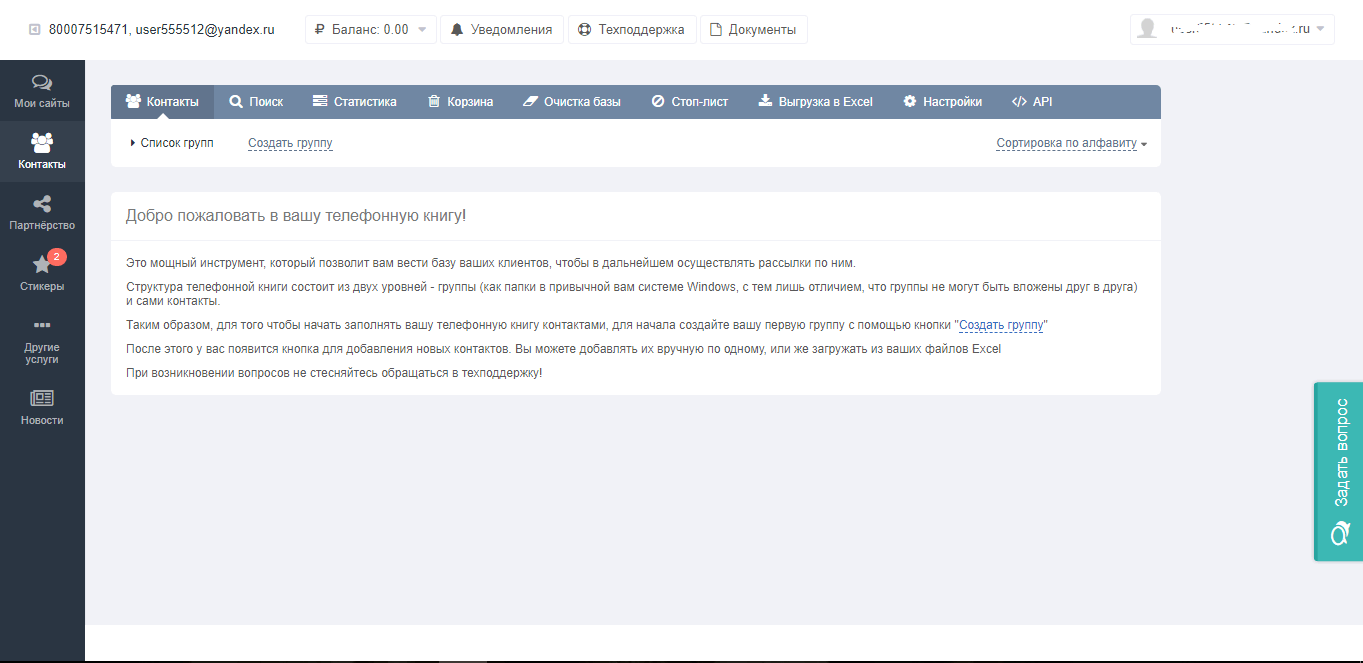Screen dimensions: 1363x663
Task: Open Сортировка по алфавиту dropdown
Action: click(1071, 143)
